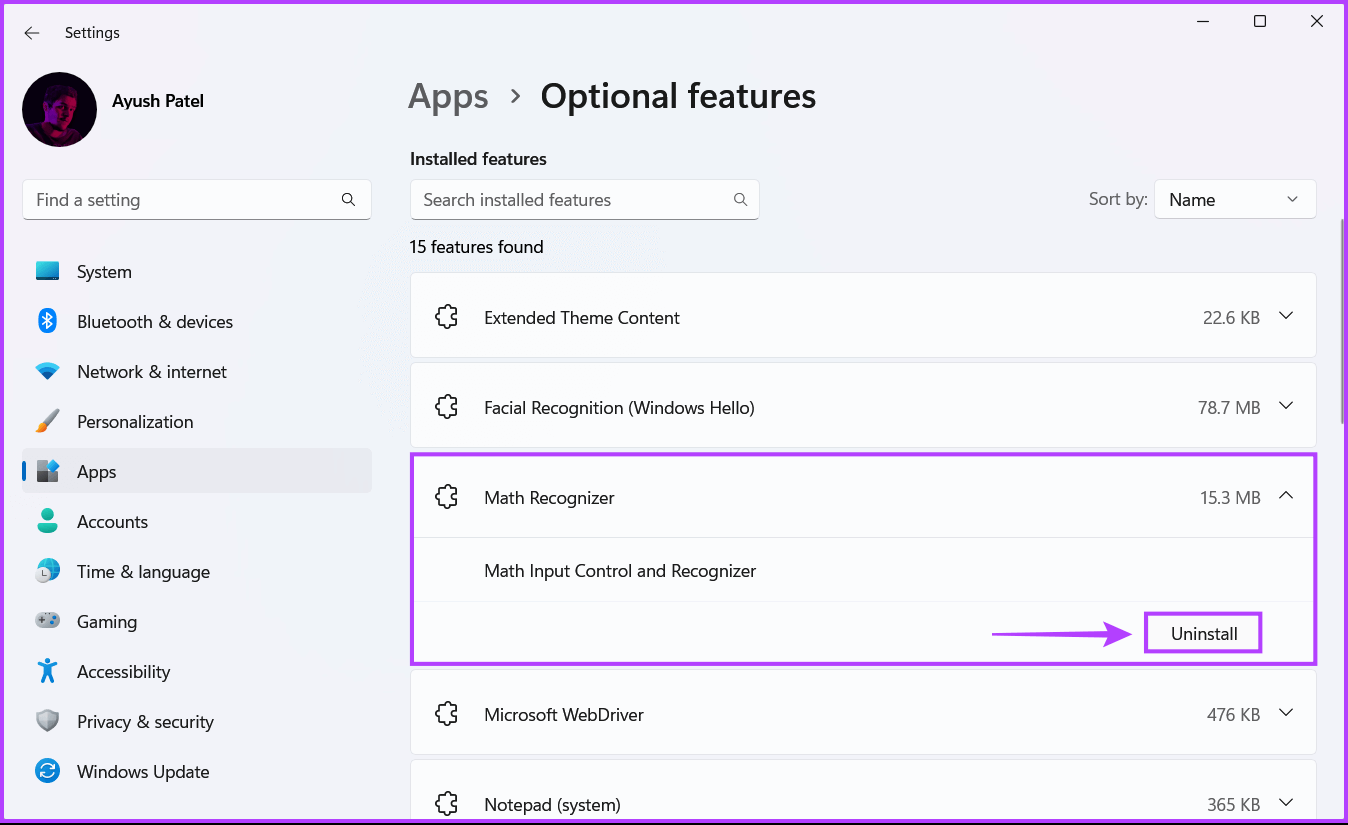Uninstall the Math Recognizer feature
1348x825 pixels.
point(1204,634)
